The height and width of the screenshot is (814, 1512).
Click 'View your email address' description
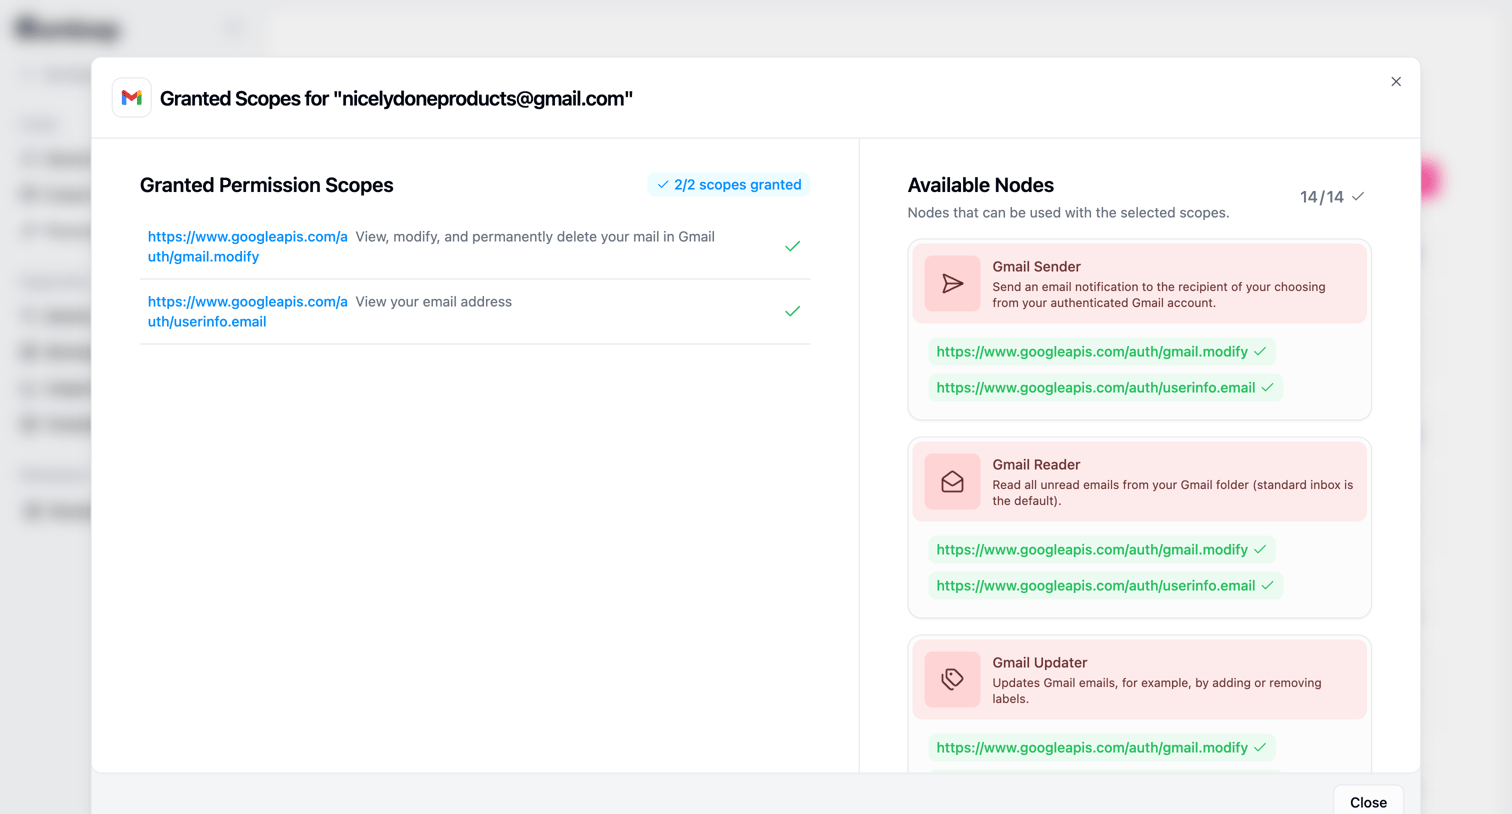pyautogui.click(x=433, y=302)
